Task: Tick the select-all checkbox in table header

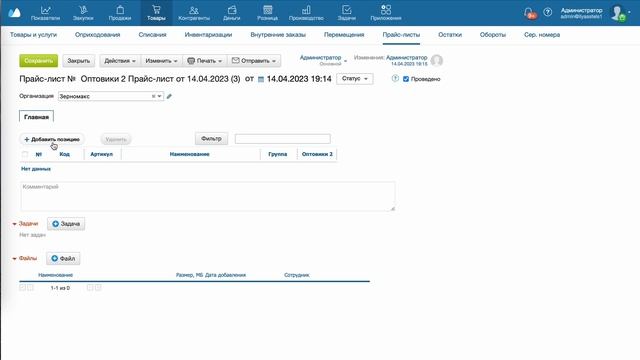Action: pos(25,154)
